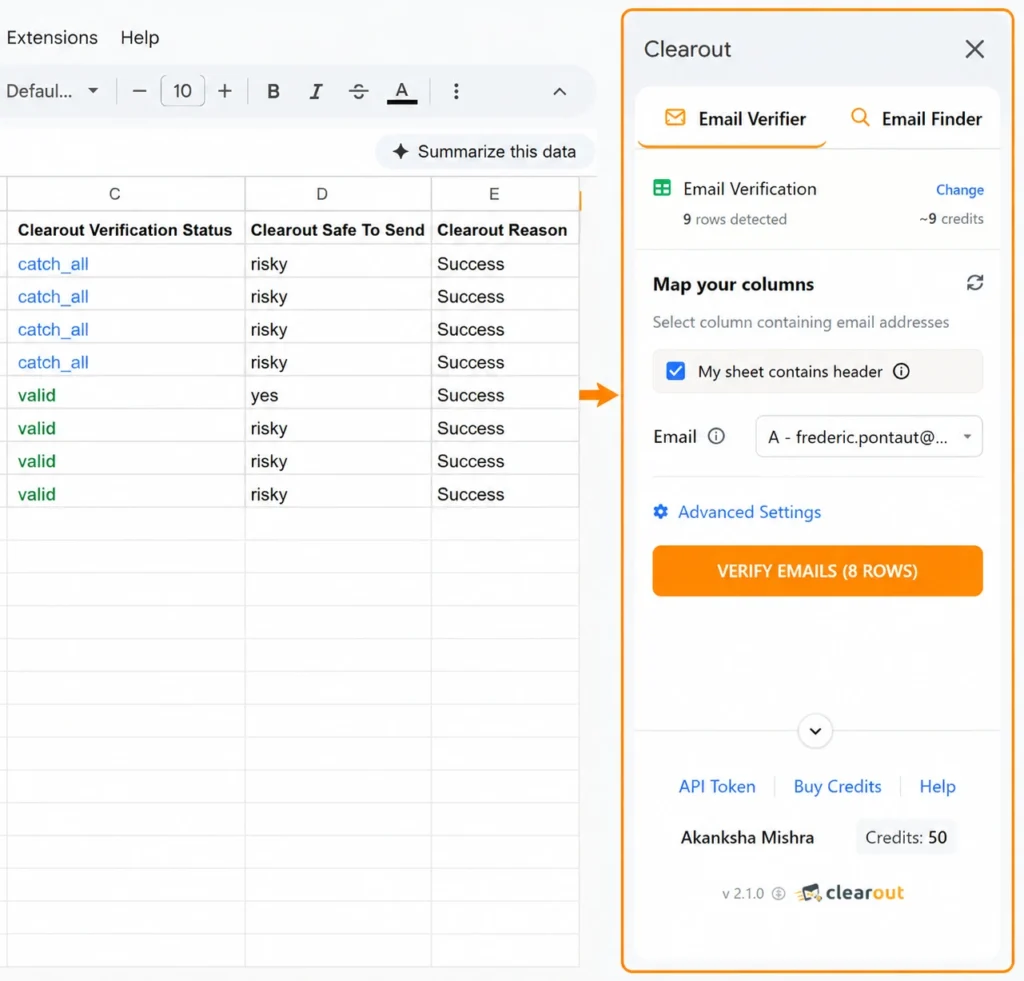This screenshot has height=981, width=1024.
Task: Select Clearout Verification Status header cell
Action: coord(125,230)
